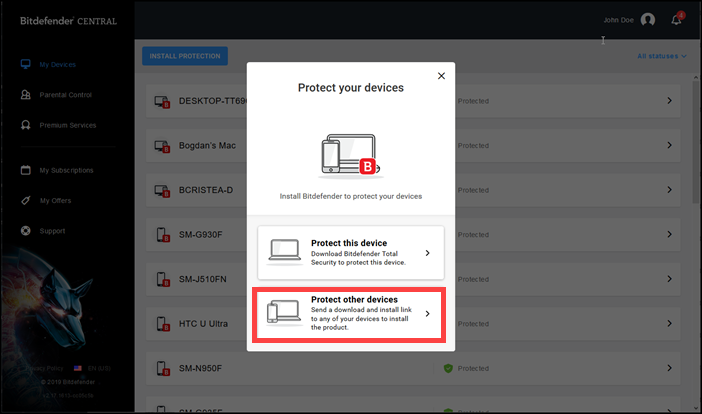Select SM-J510FN device name

point(203,279)
